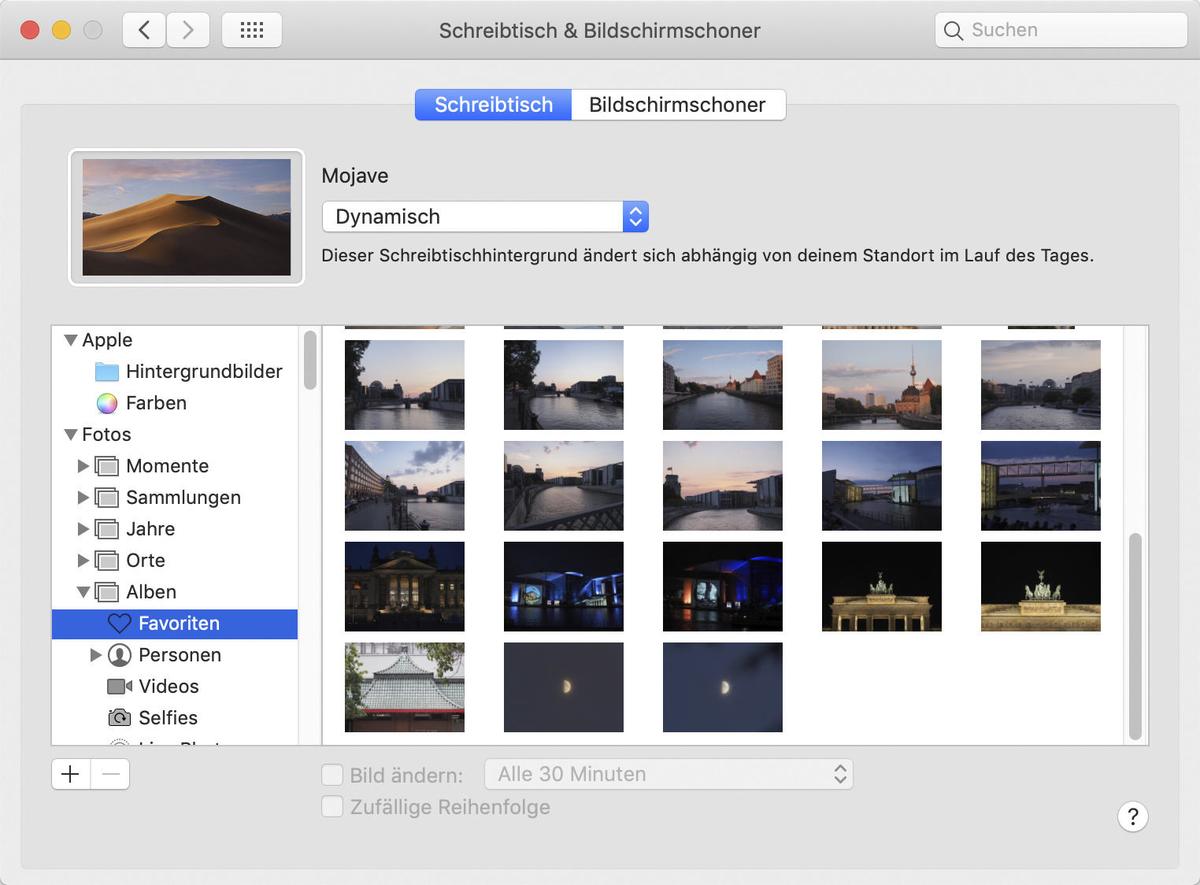Click the search magnifier icon
This screenshot has width=1200, height=885.
[x=954, y=30]
